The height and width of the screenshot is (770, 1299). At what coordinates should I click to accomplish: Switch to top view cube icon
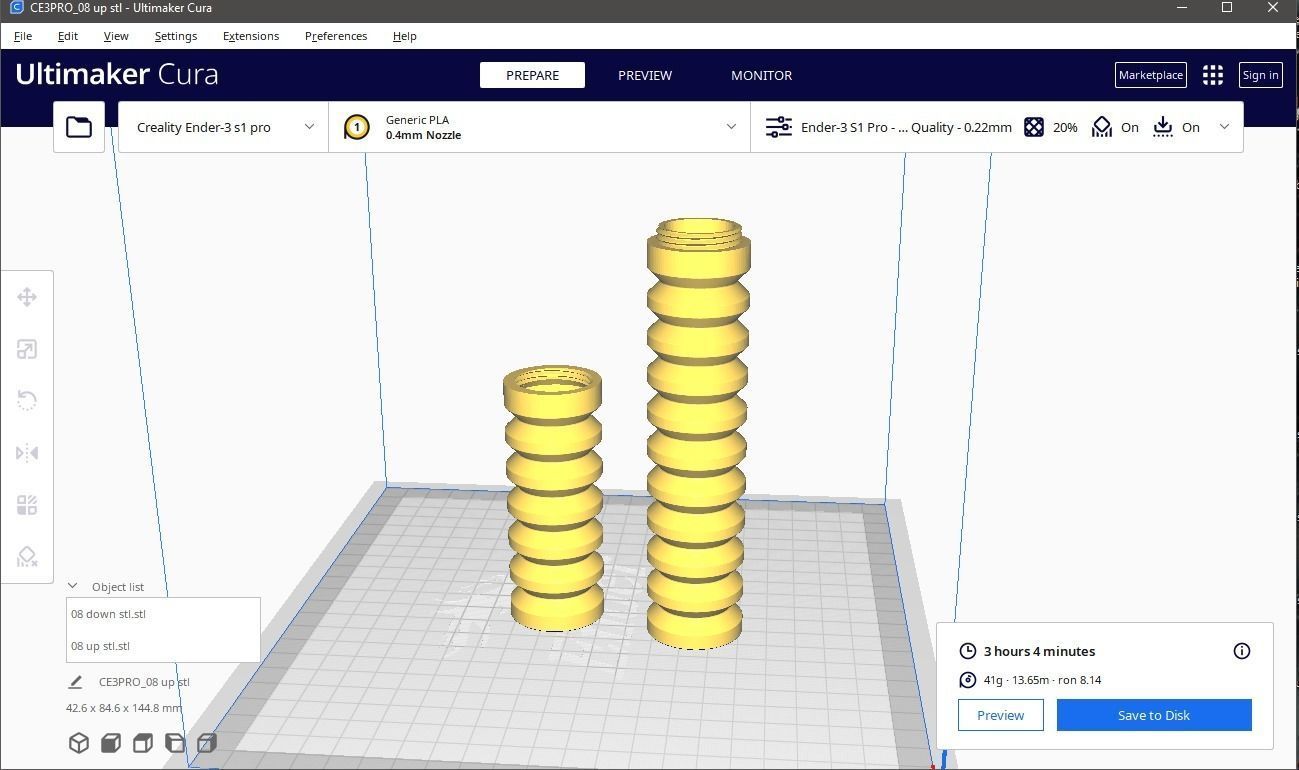tap(143, 743)
